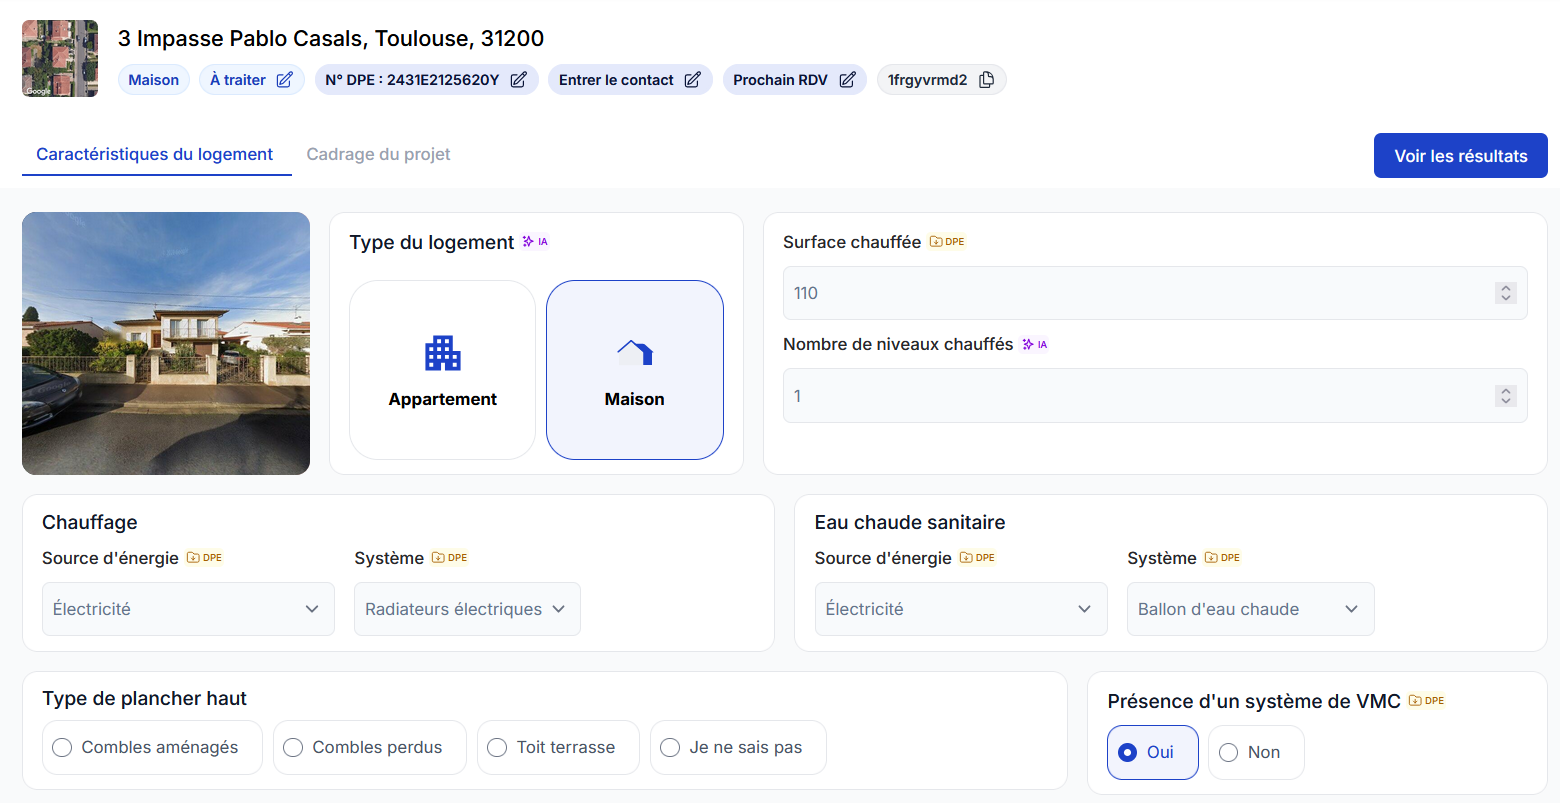Click Entrer le contact chip
The width and height of the screenshot is (1560, 803).
point(630,80)
